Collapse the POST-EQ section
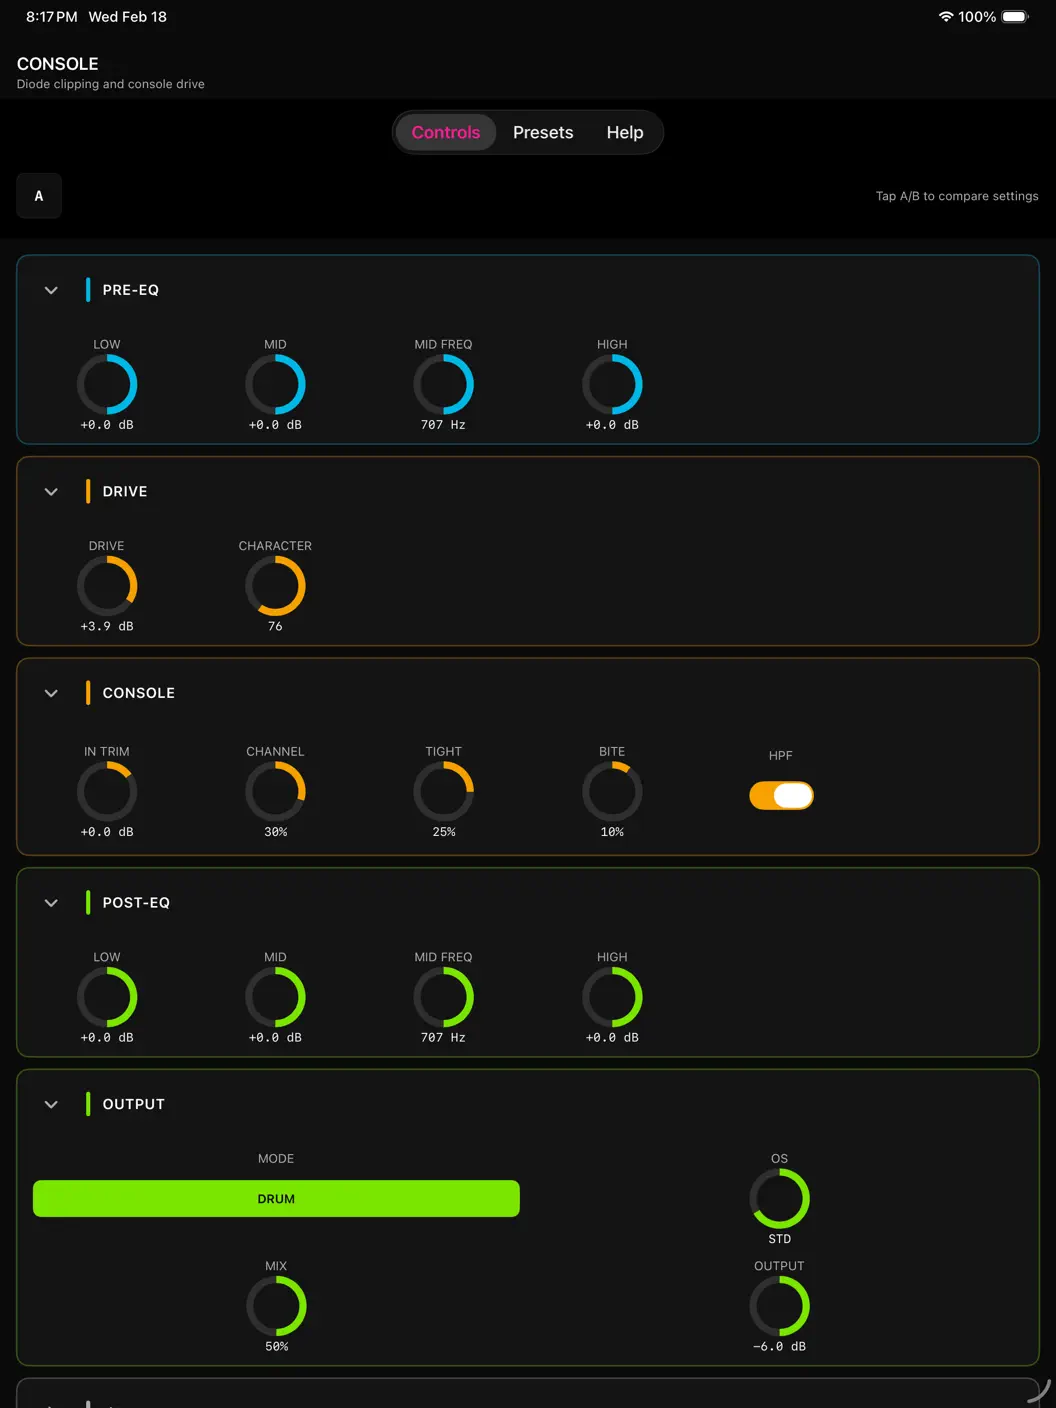Image resolution: width=1056 pixels, height=1408 pixels. pos(51,903)
